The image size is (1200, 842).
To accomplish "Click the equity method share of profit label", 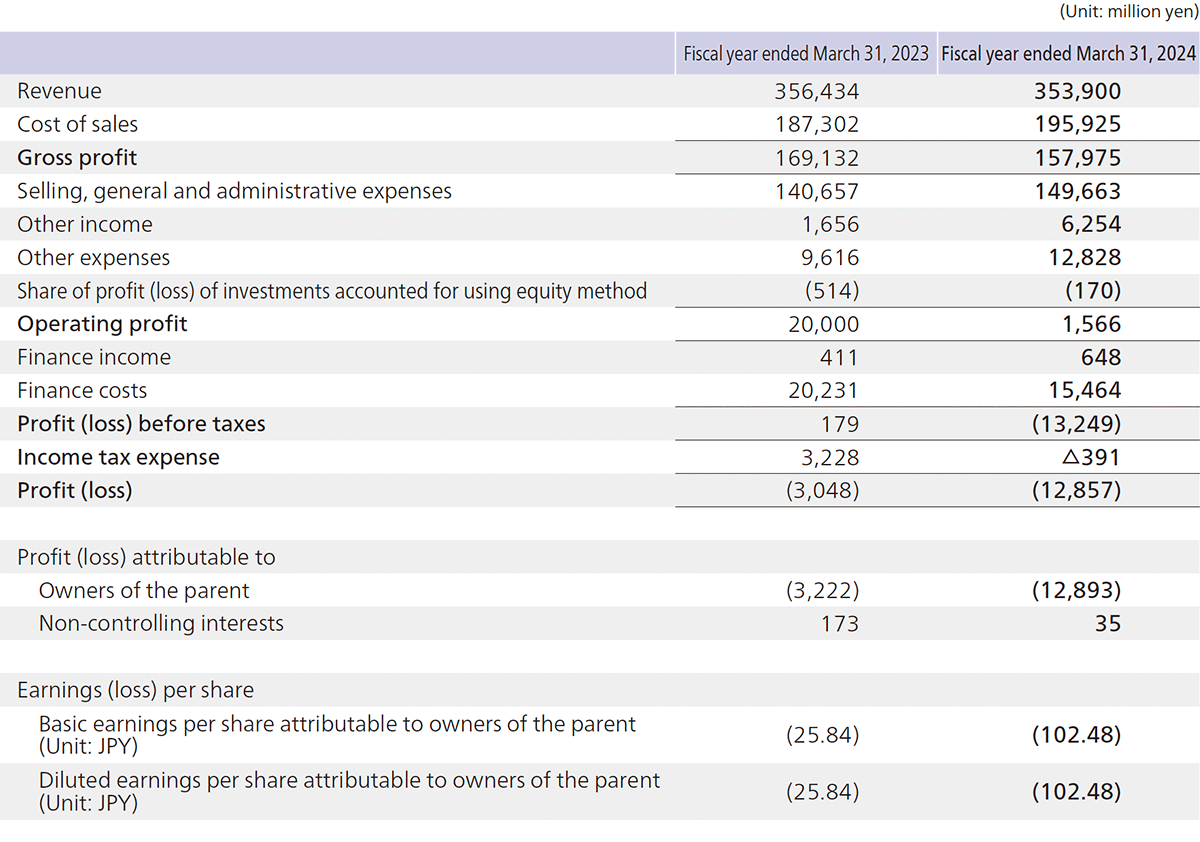I will pyautogui.click(x=332, y=291).
